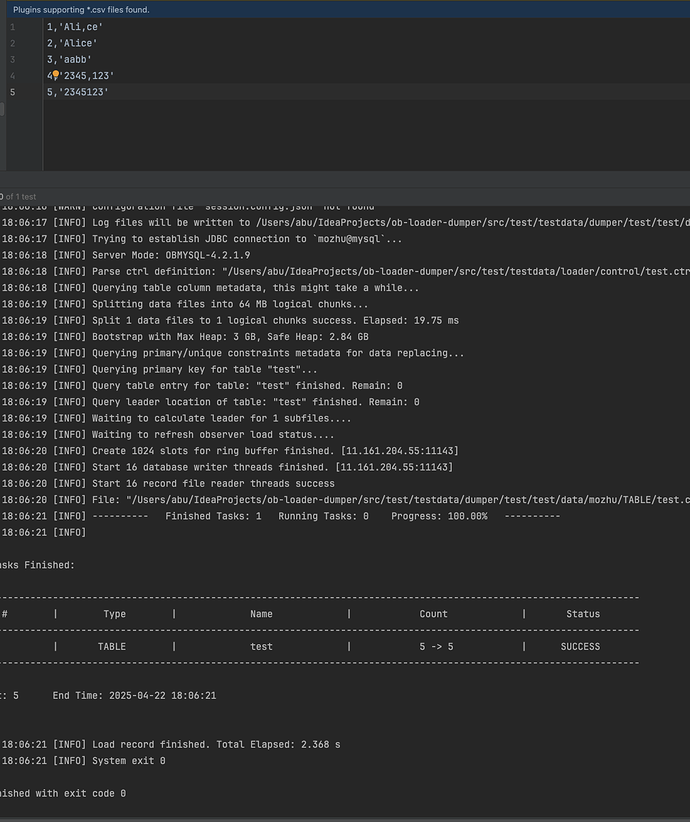Click the 'SUCCESS' status cell
690x822 pixels.
coord(580,646)
